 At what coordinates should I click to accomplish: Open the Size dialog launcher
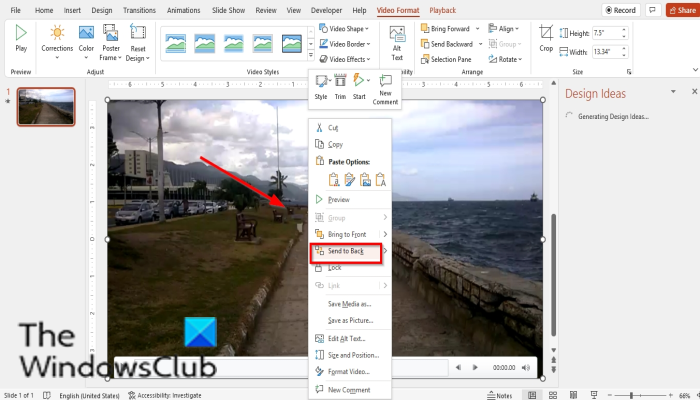[629, 72]
